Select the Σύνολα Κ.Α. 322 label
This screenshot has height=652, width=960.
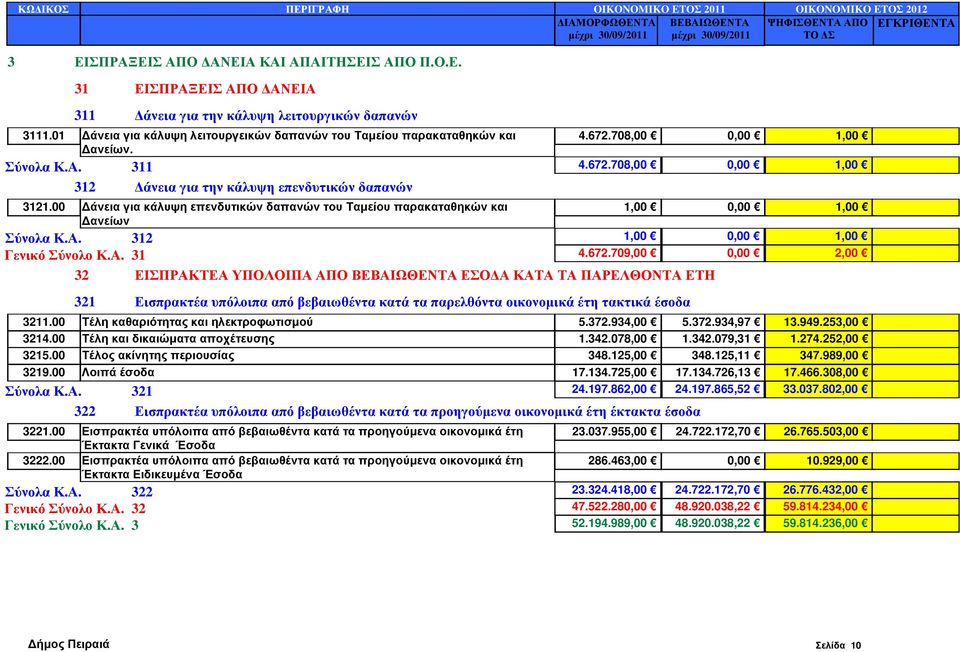(x=79, y=492)
